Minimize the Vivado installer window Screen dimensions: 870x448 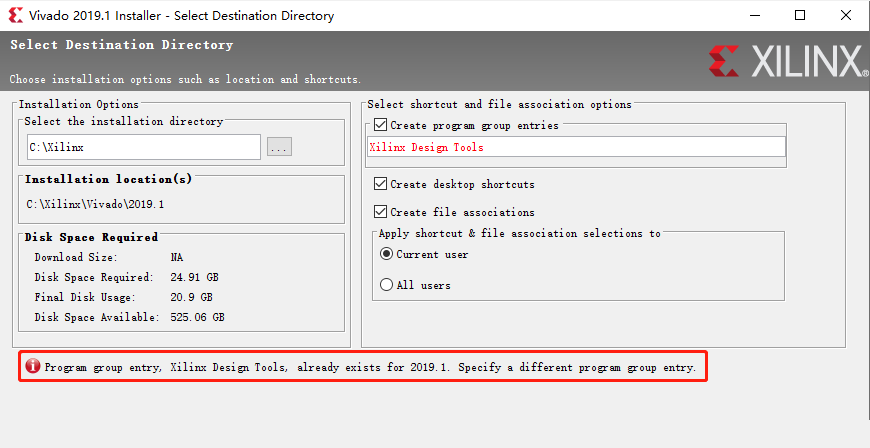[753, 15]
